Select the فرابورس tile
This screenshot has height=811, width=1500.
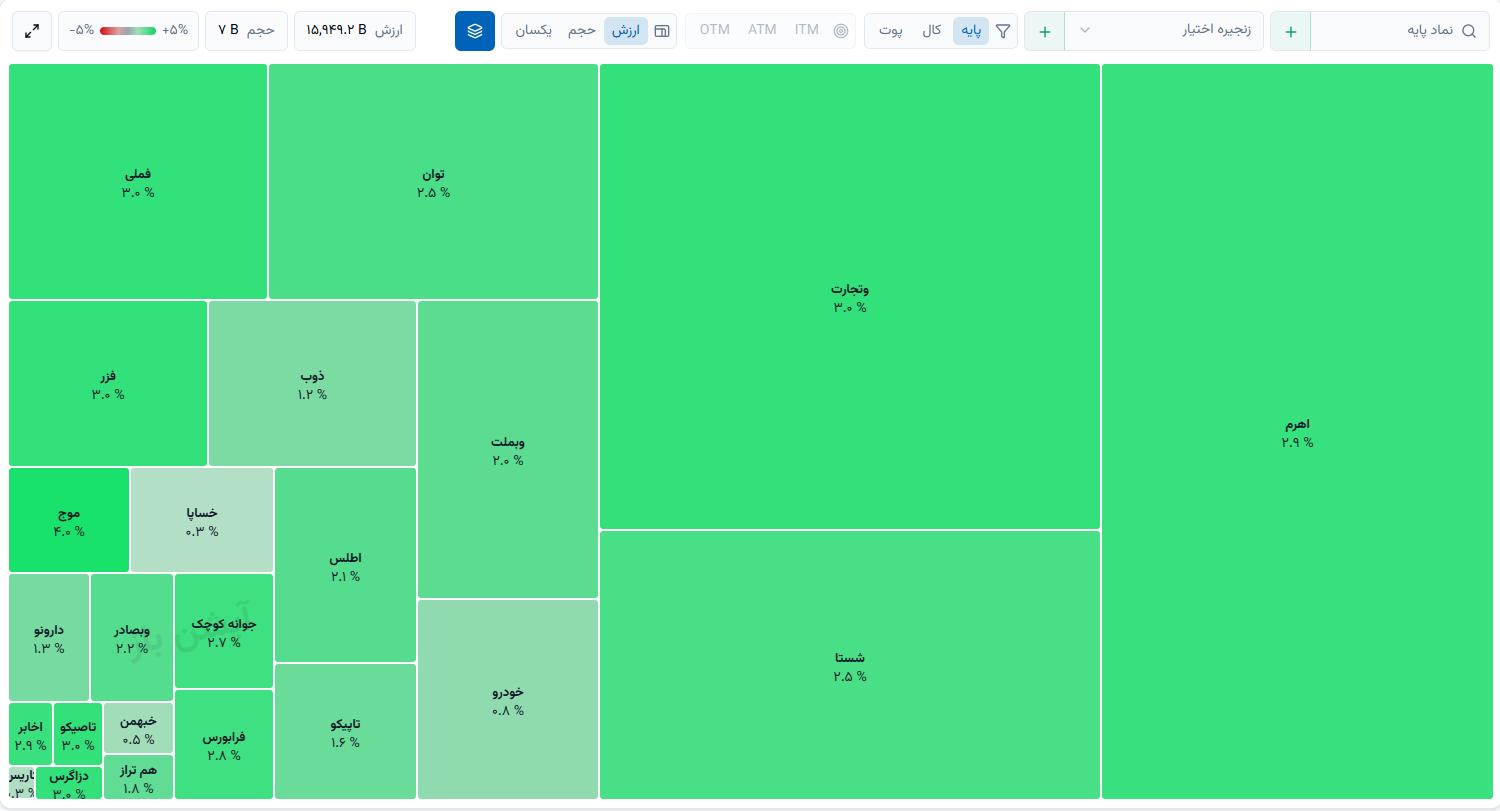tap(224, 744)
